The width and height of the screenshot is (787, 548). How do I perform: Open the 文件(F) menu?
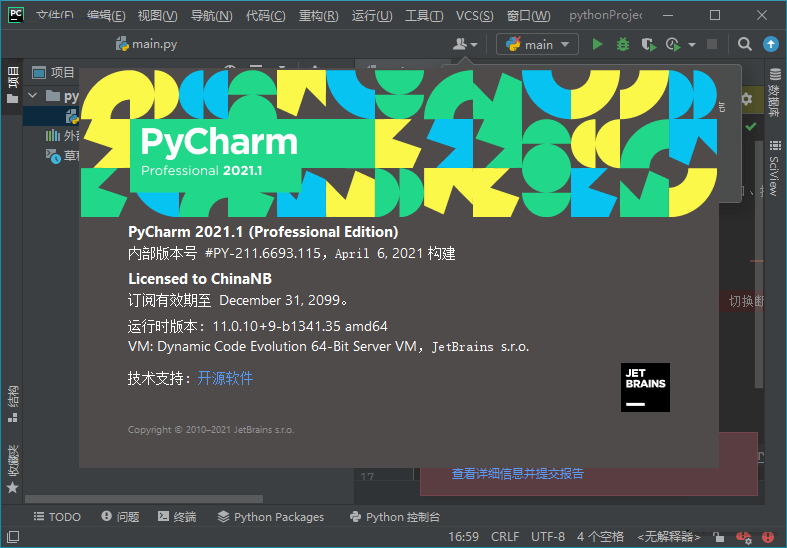point(55,16)
